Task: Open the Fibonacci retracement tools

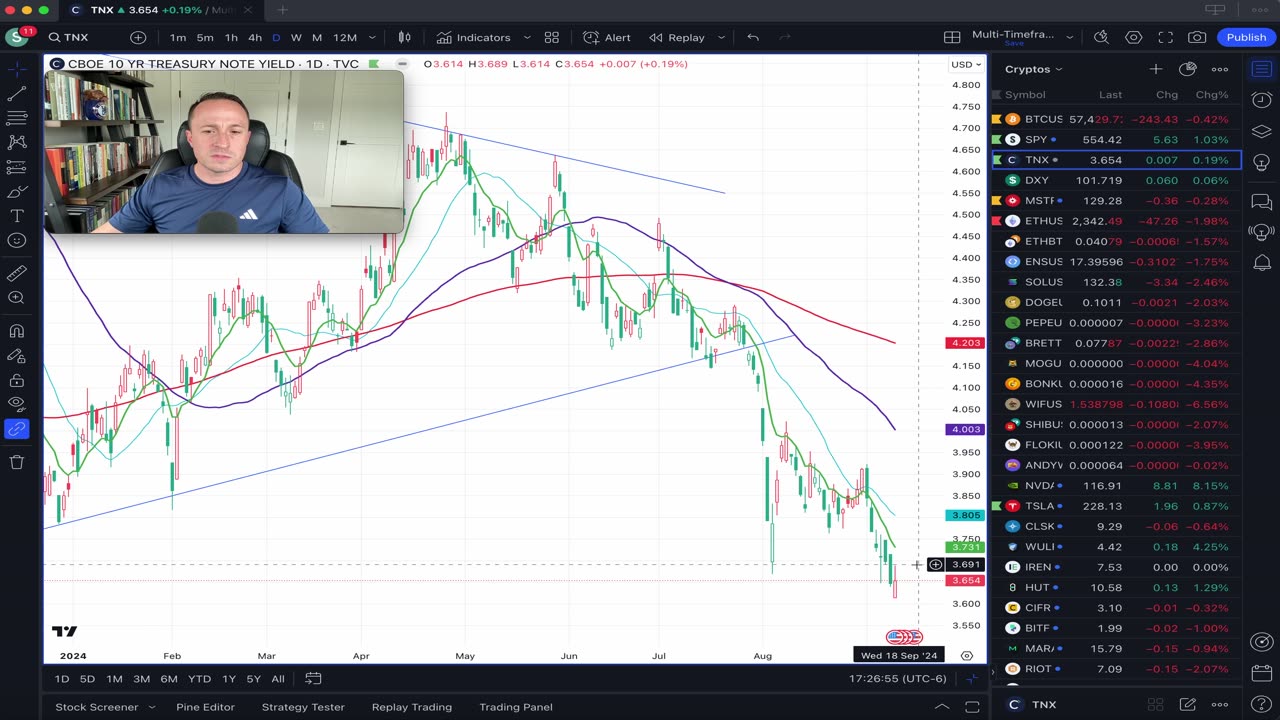Action: click(16, 118)
